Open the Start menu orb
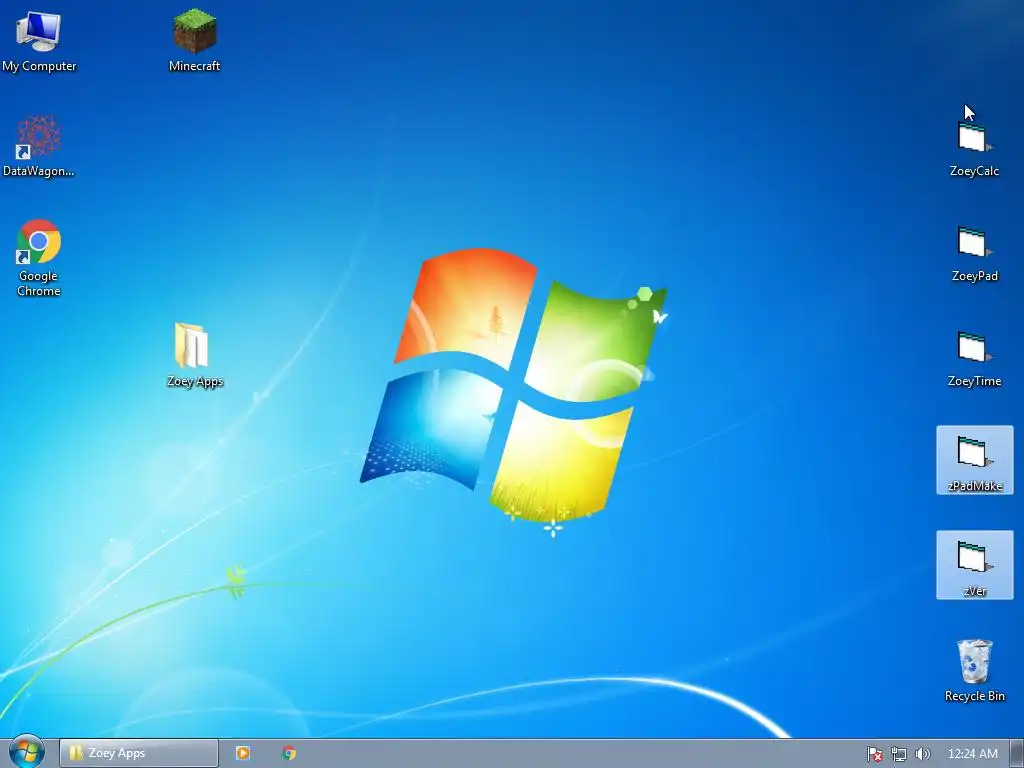The height and width of the screenshot is (768, 1024). coord(27,752)
